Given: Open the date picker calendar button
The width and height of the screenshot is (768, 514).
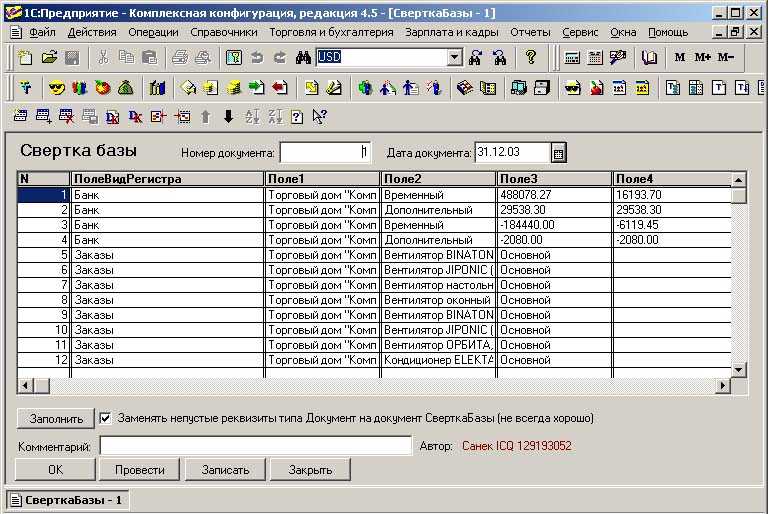Looking at the screenshot, I should (558, 153).
